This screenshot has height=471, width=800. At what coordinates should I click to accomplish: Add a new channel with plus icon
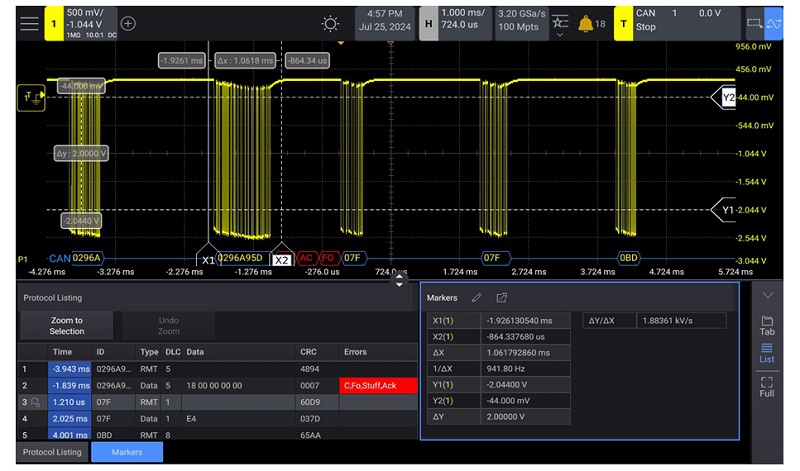(x=128, y=23)
